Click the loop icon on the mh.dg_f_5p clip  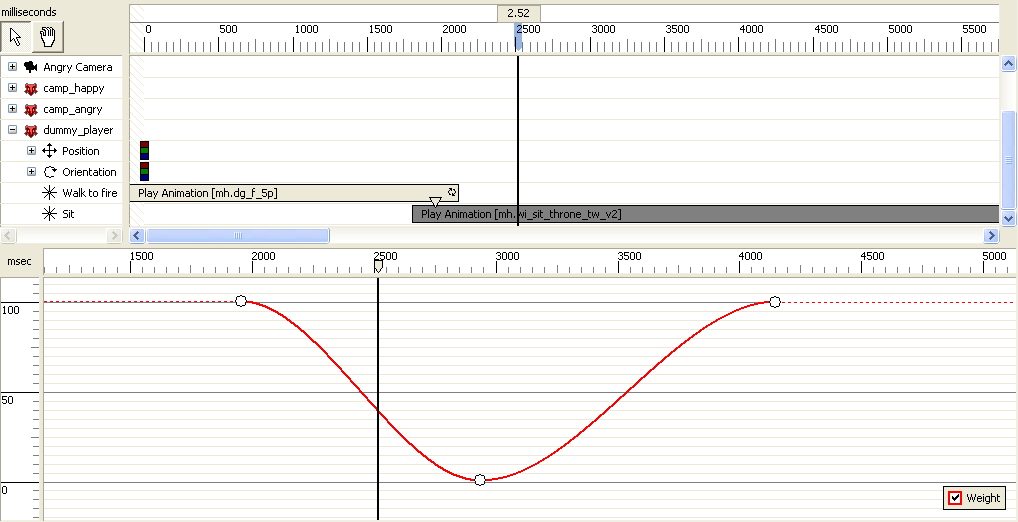pos(452,192)
